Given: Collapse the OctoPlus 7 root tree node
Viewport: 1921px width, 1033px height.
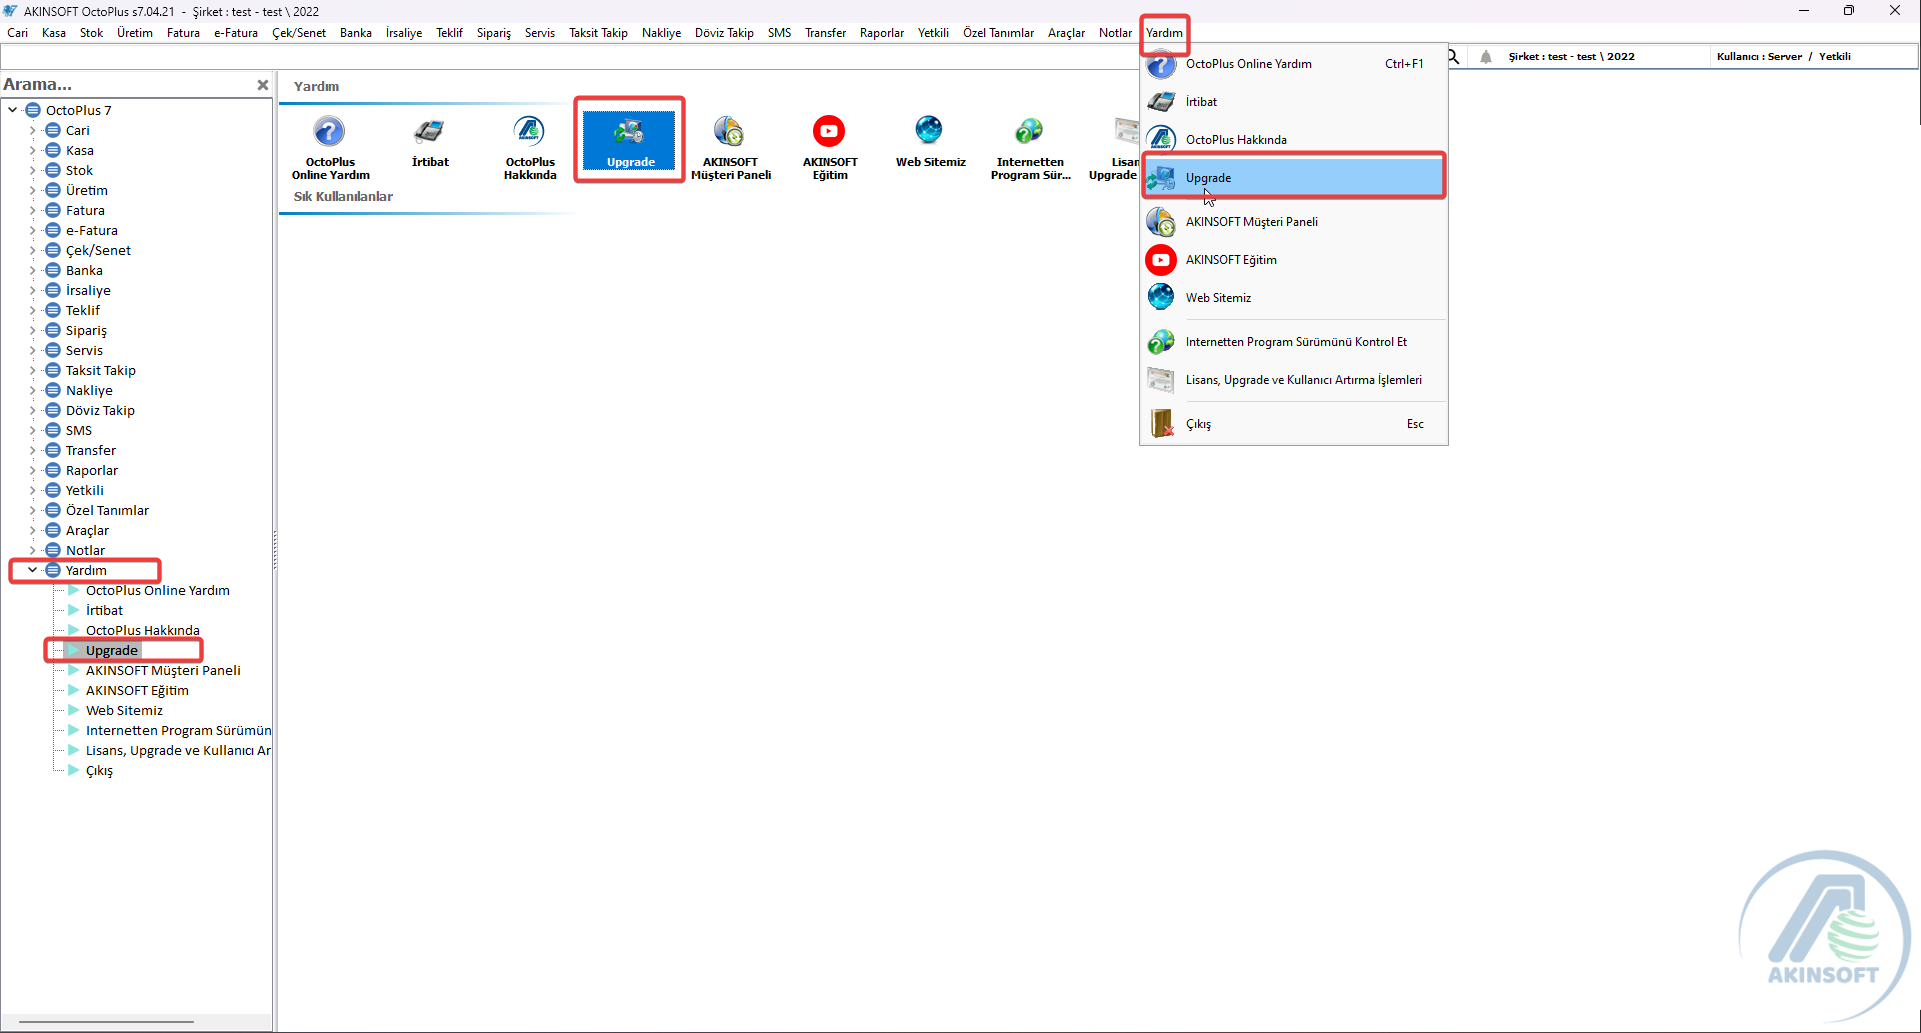Looking at the screenshot, I should tap(12, 110).
